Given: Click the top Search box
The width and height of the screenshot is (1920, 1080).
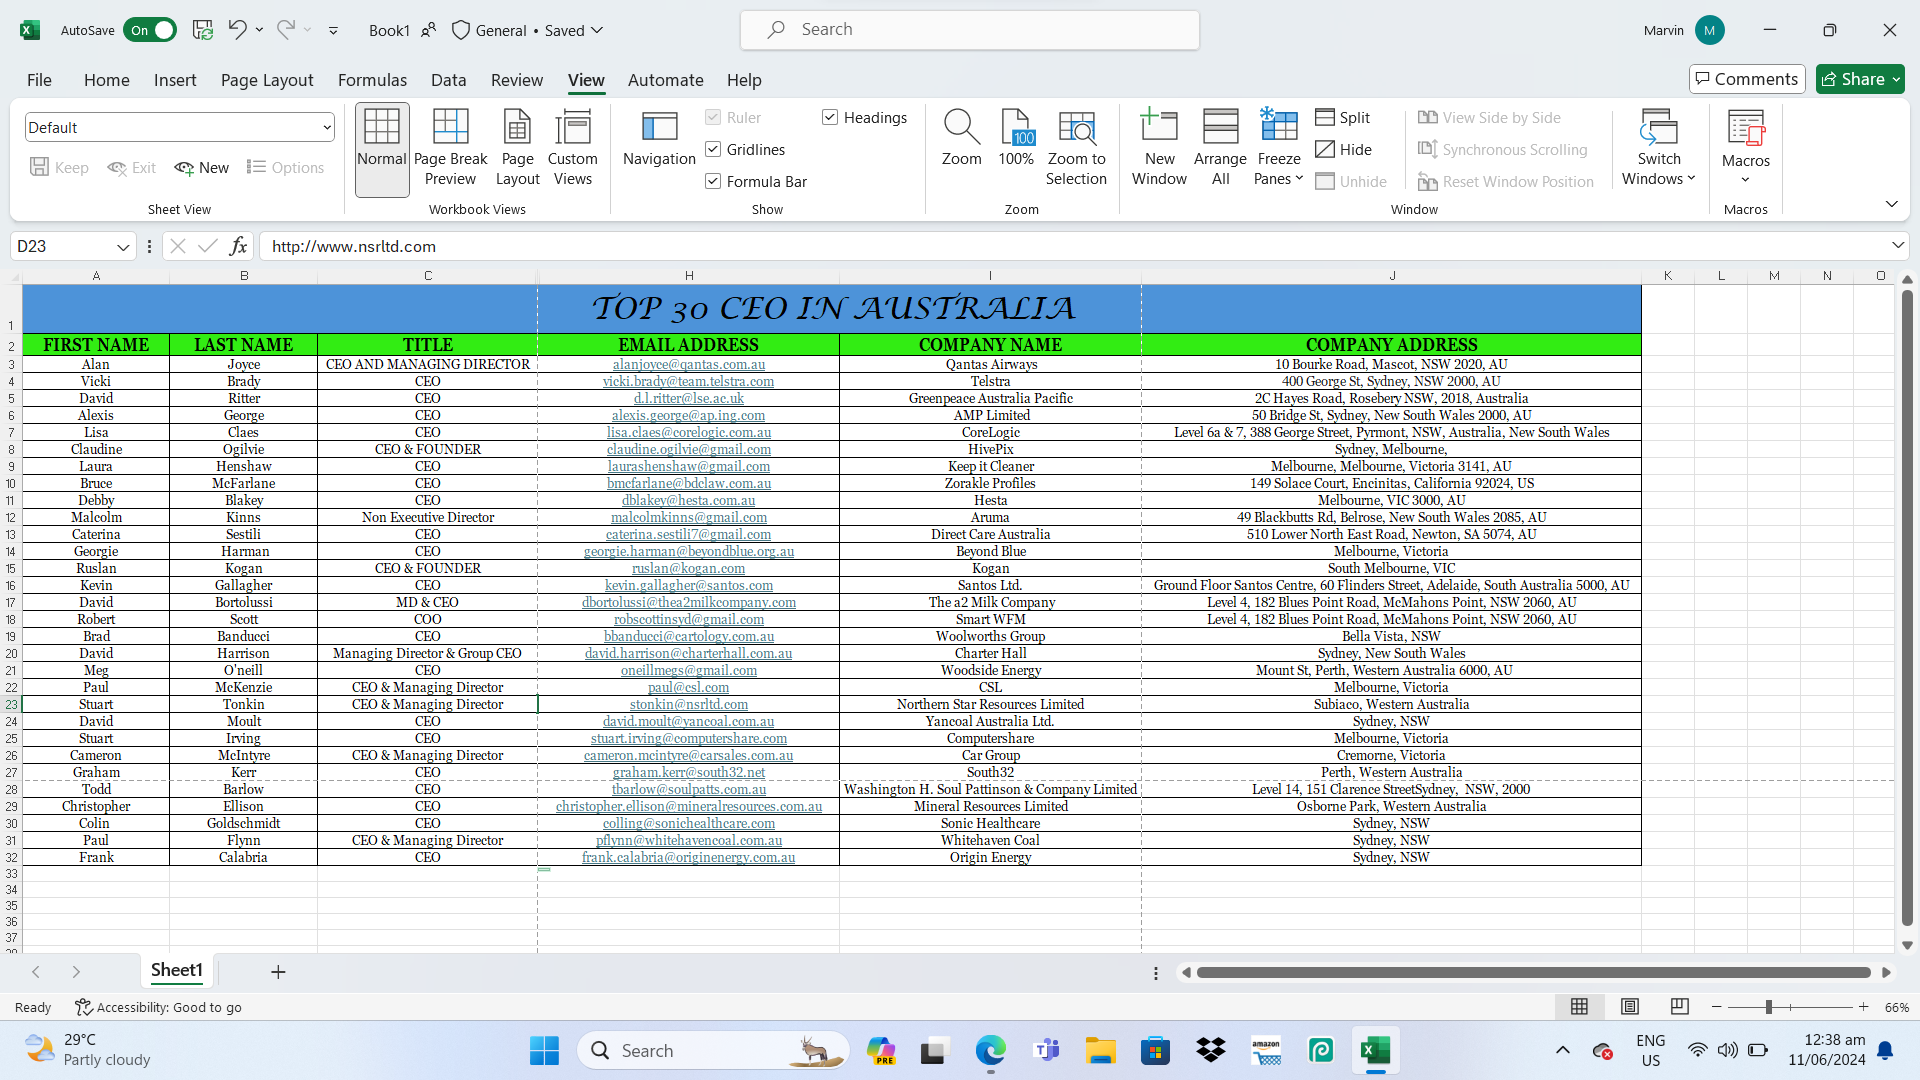Looking at the screenshot, I should [970, 30].
